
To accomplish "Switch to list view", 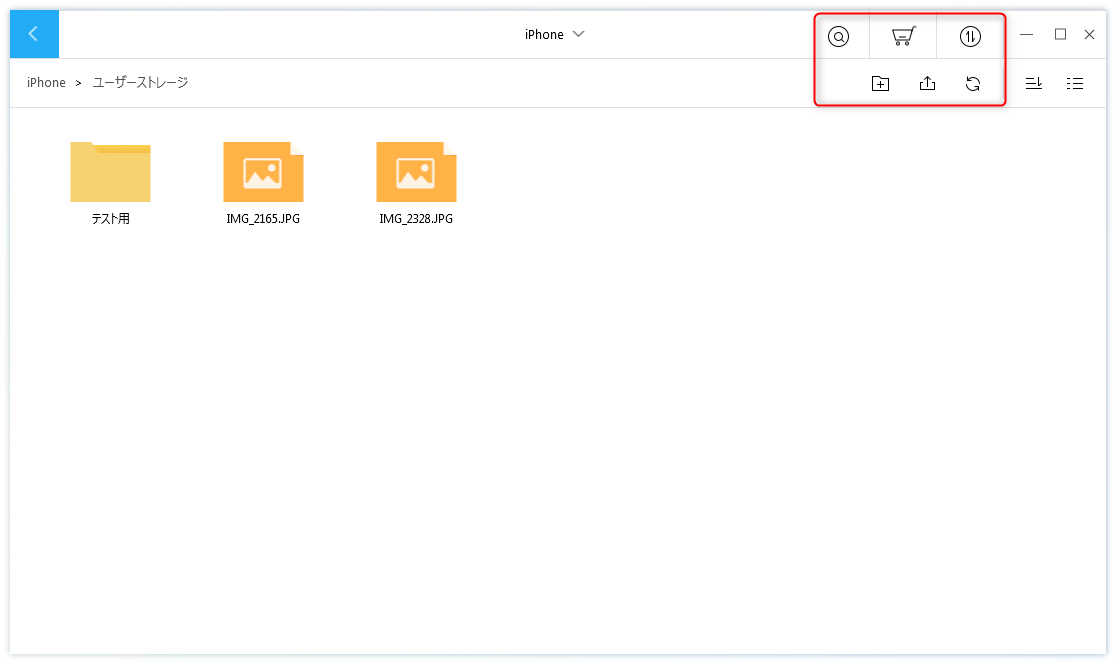I will (x=1075, y=84).
